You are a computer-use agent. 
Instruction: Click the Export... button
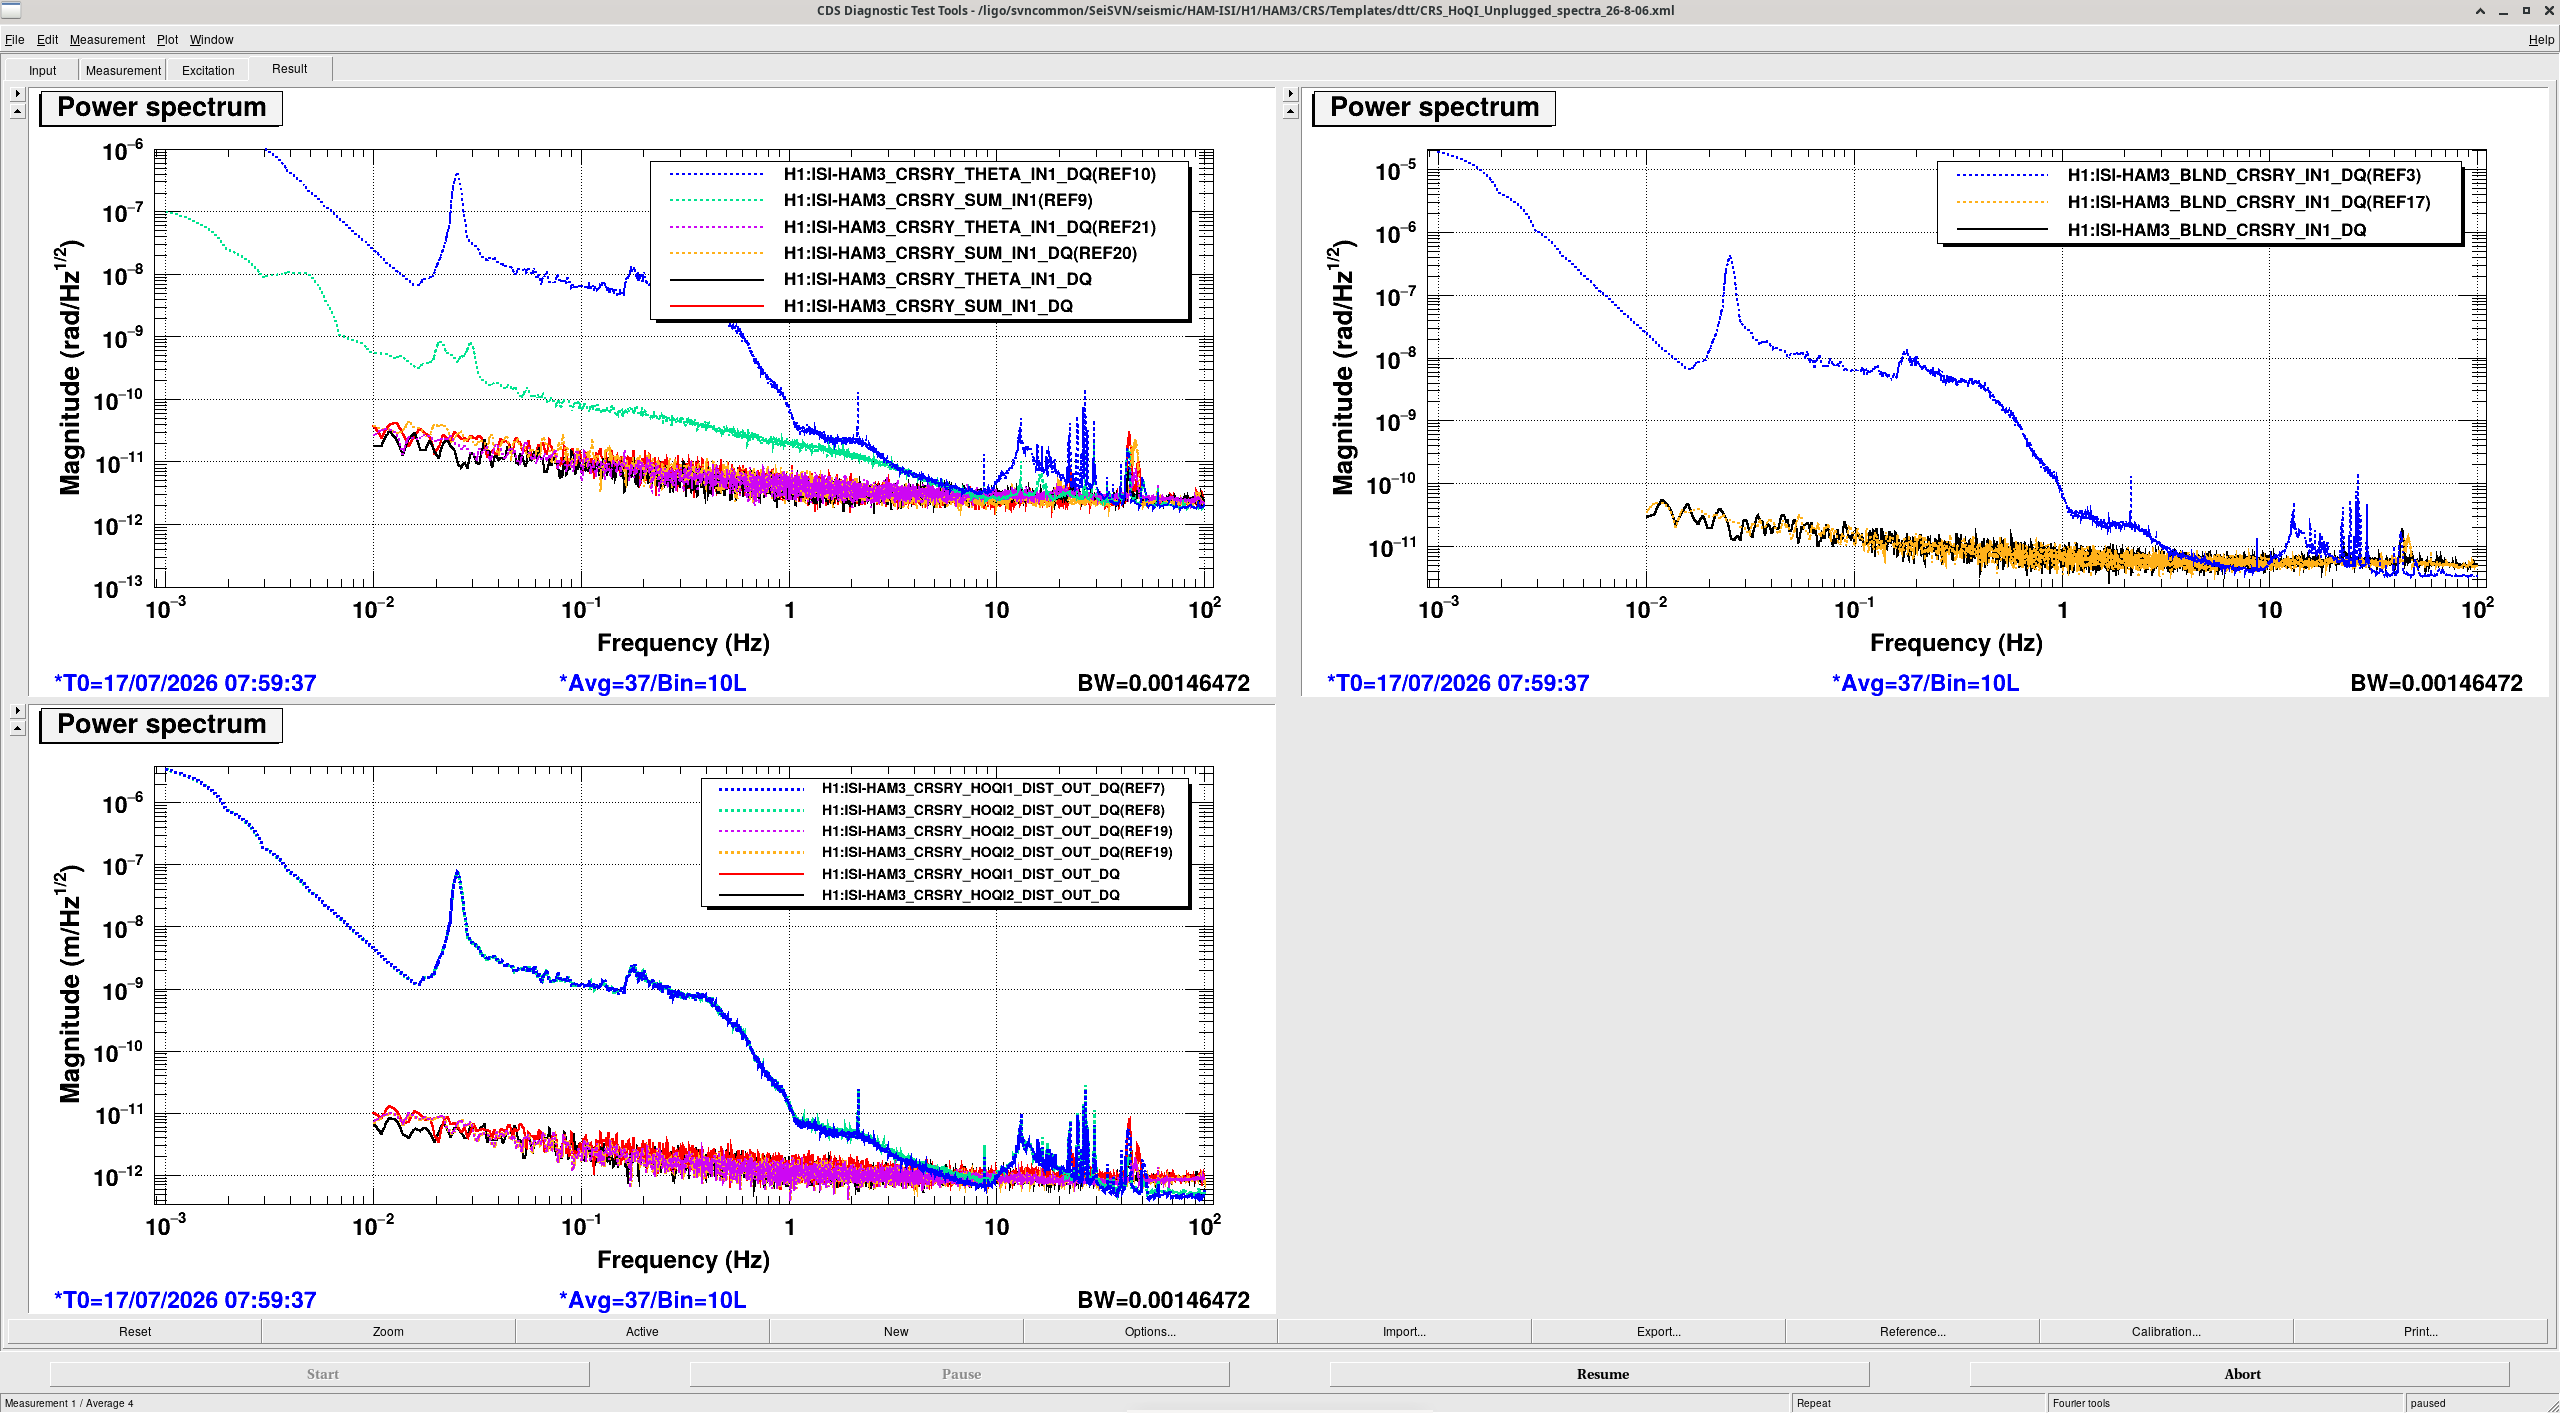click(1658, 1331)
